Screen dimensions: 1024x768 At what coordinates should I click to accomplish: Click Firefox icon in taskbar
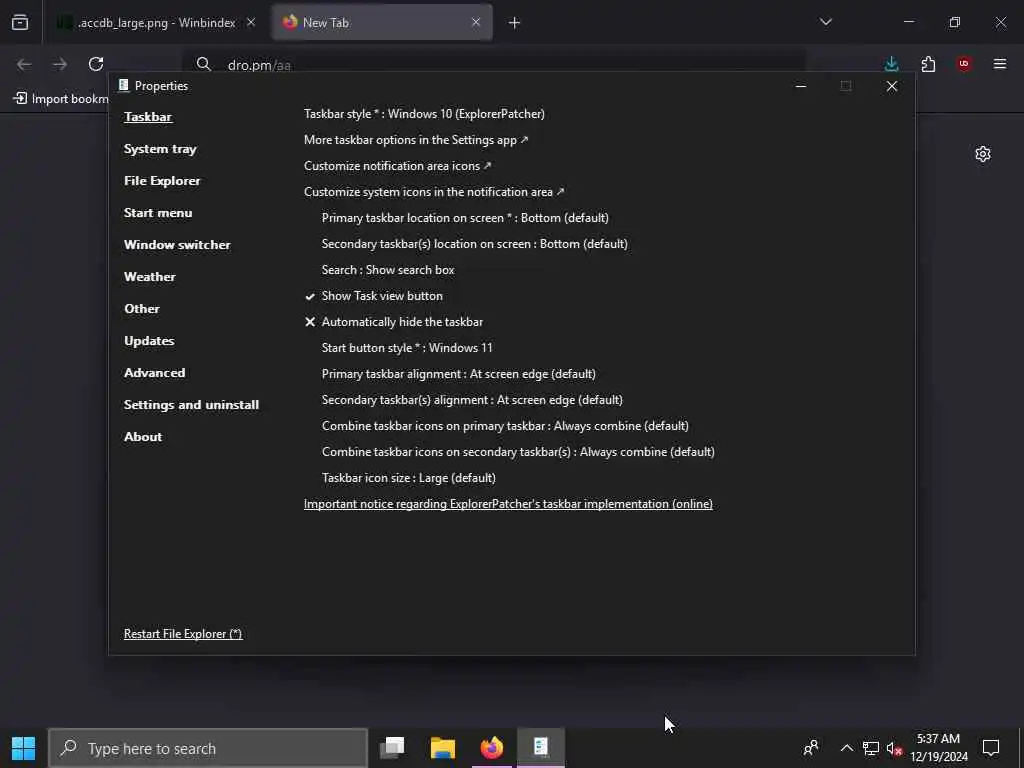coord(492,748)
